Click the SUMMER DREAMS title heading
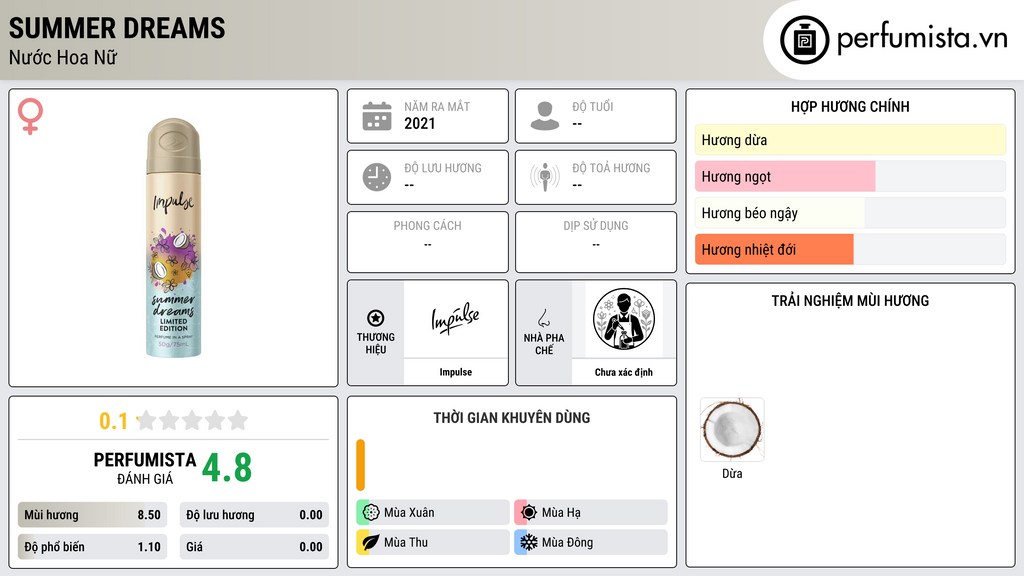The width and height of the screenshot is (1024, 576). coord(117,28)
